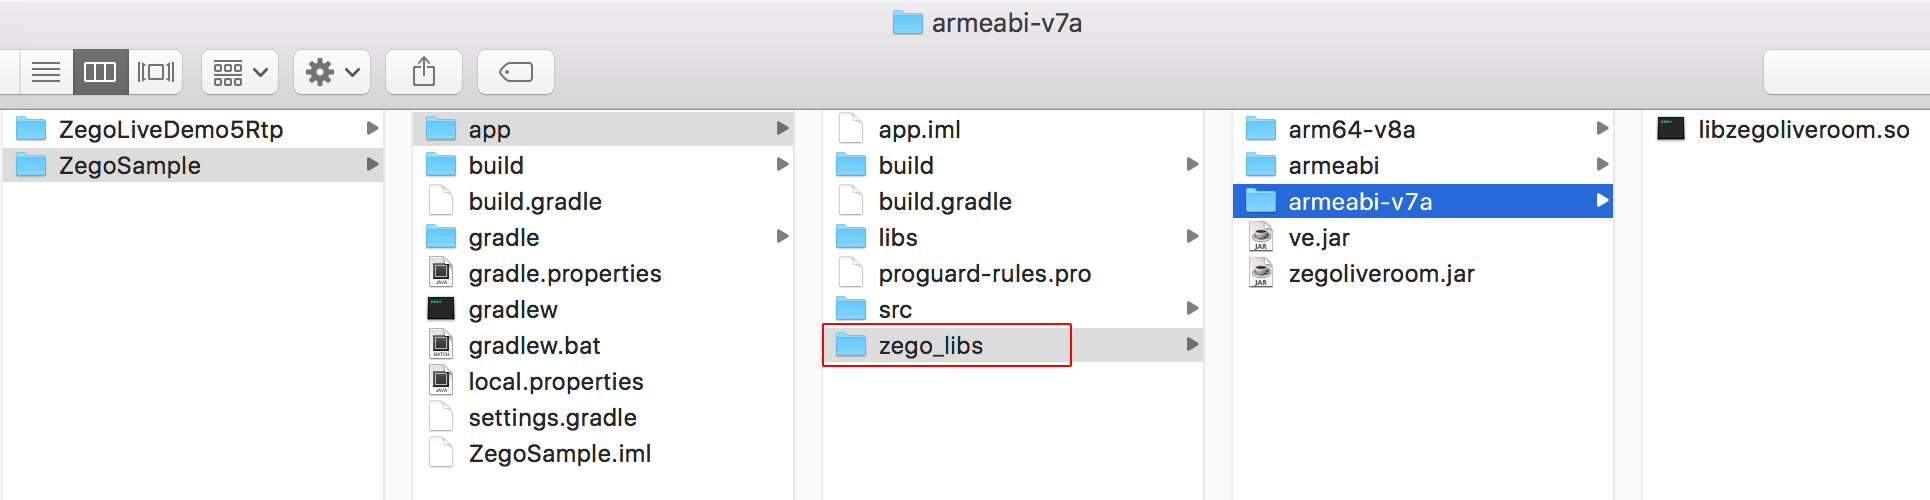1930x500 pixels.
Task: Click the Share toolbar button
Action: (x=424, y=72)
